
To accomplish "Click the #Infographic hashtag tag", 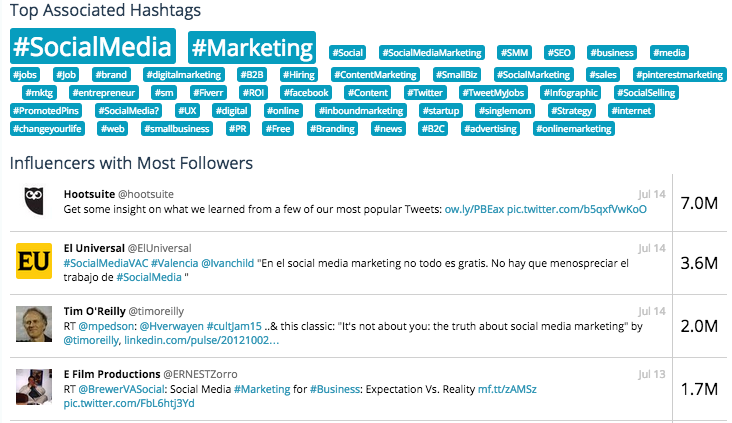I will (x=569, y=92).
